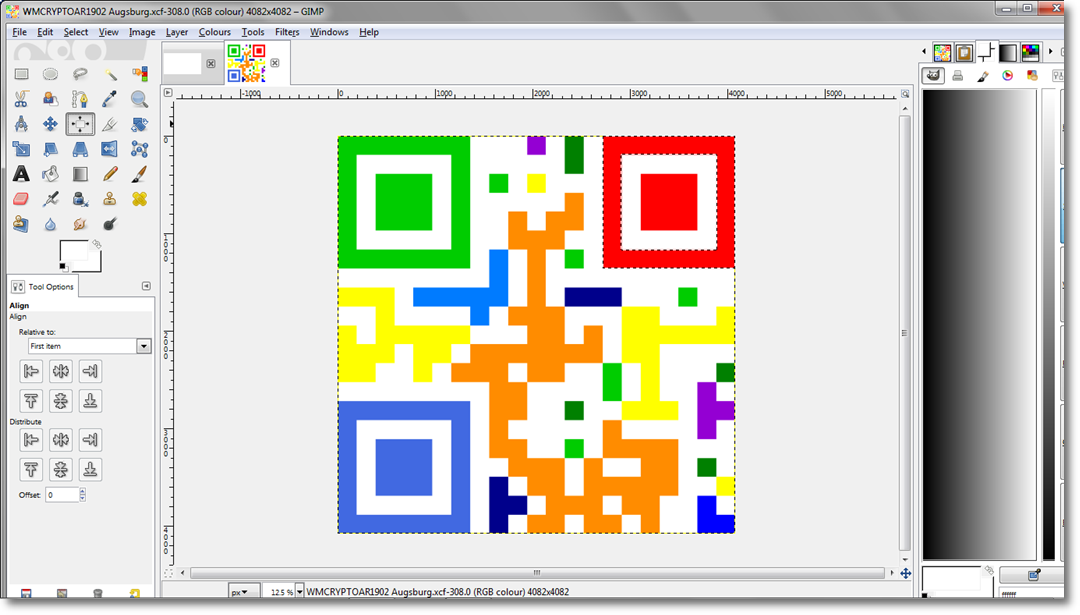The image size is (1080, 615).
Task: Open the Tool Options tab configuration menu
Action: (x=146, y=286)
